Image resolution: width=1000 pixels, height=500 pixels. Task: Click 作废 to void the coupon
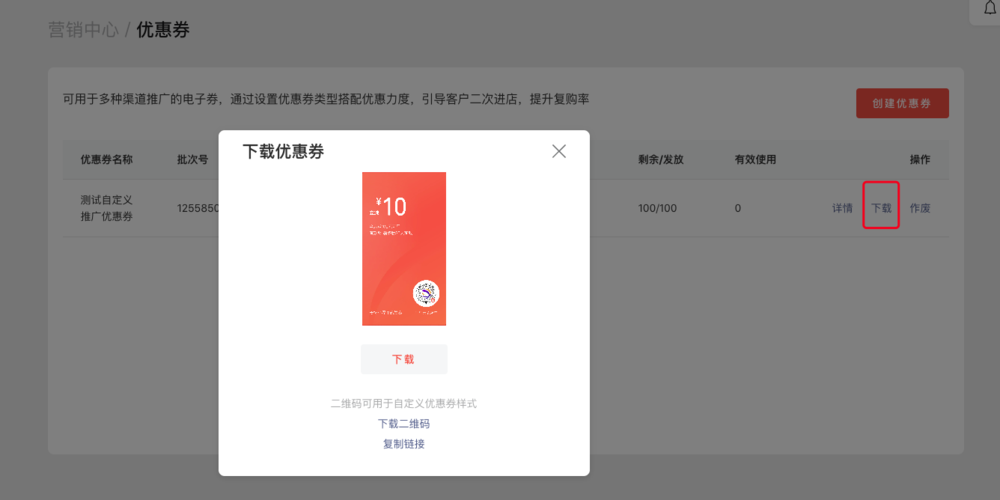tap(920, 209)
